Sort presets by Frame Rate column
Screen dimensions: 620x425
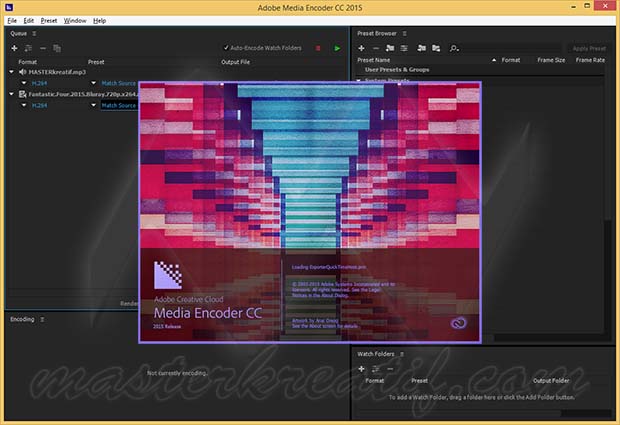click(590, 60)
